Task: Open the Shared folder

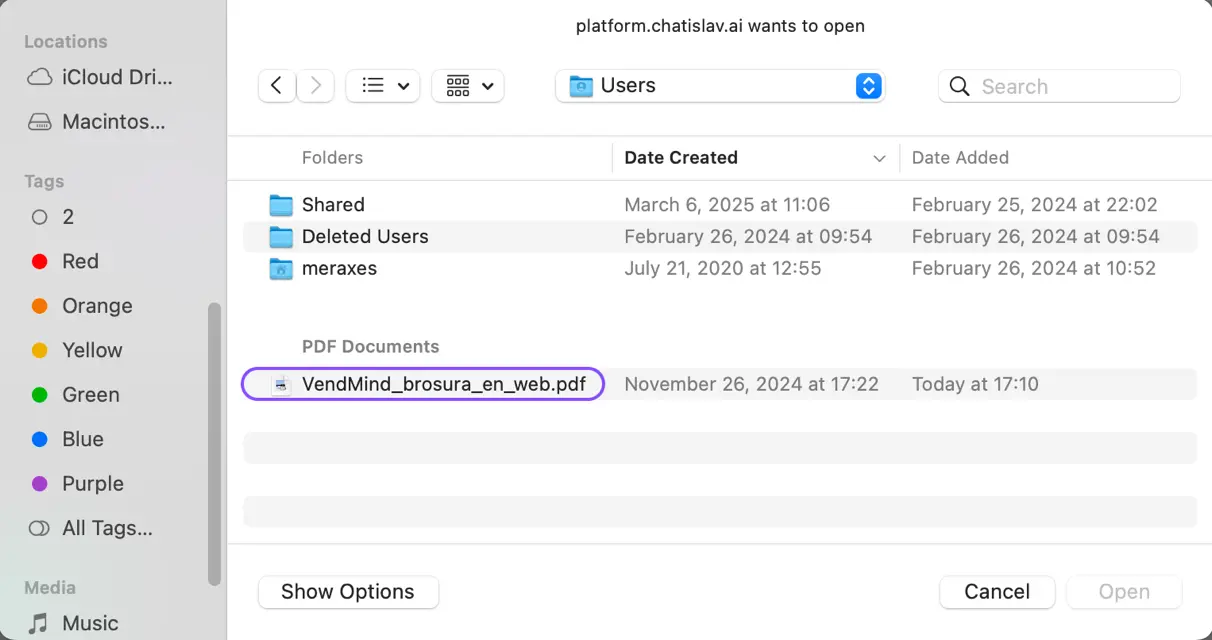Action: click(333, 205)
